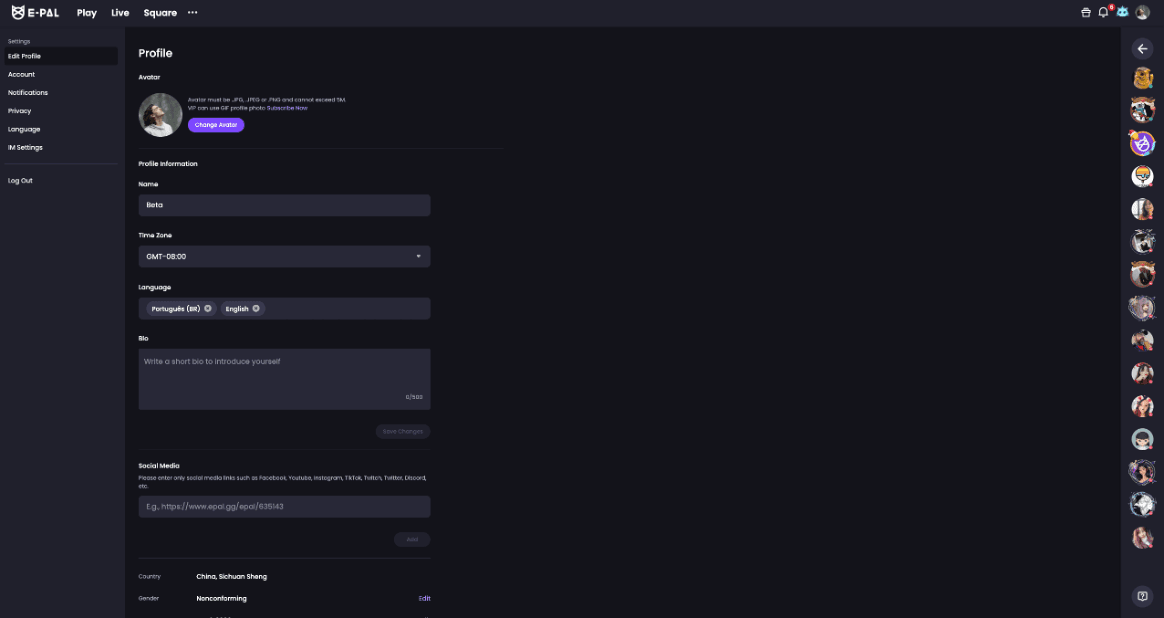Switch to the Live page
1164x618 pixels.
coord(120,13)
